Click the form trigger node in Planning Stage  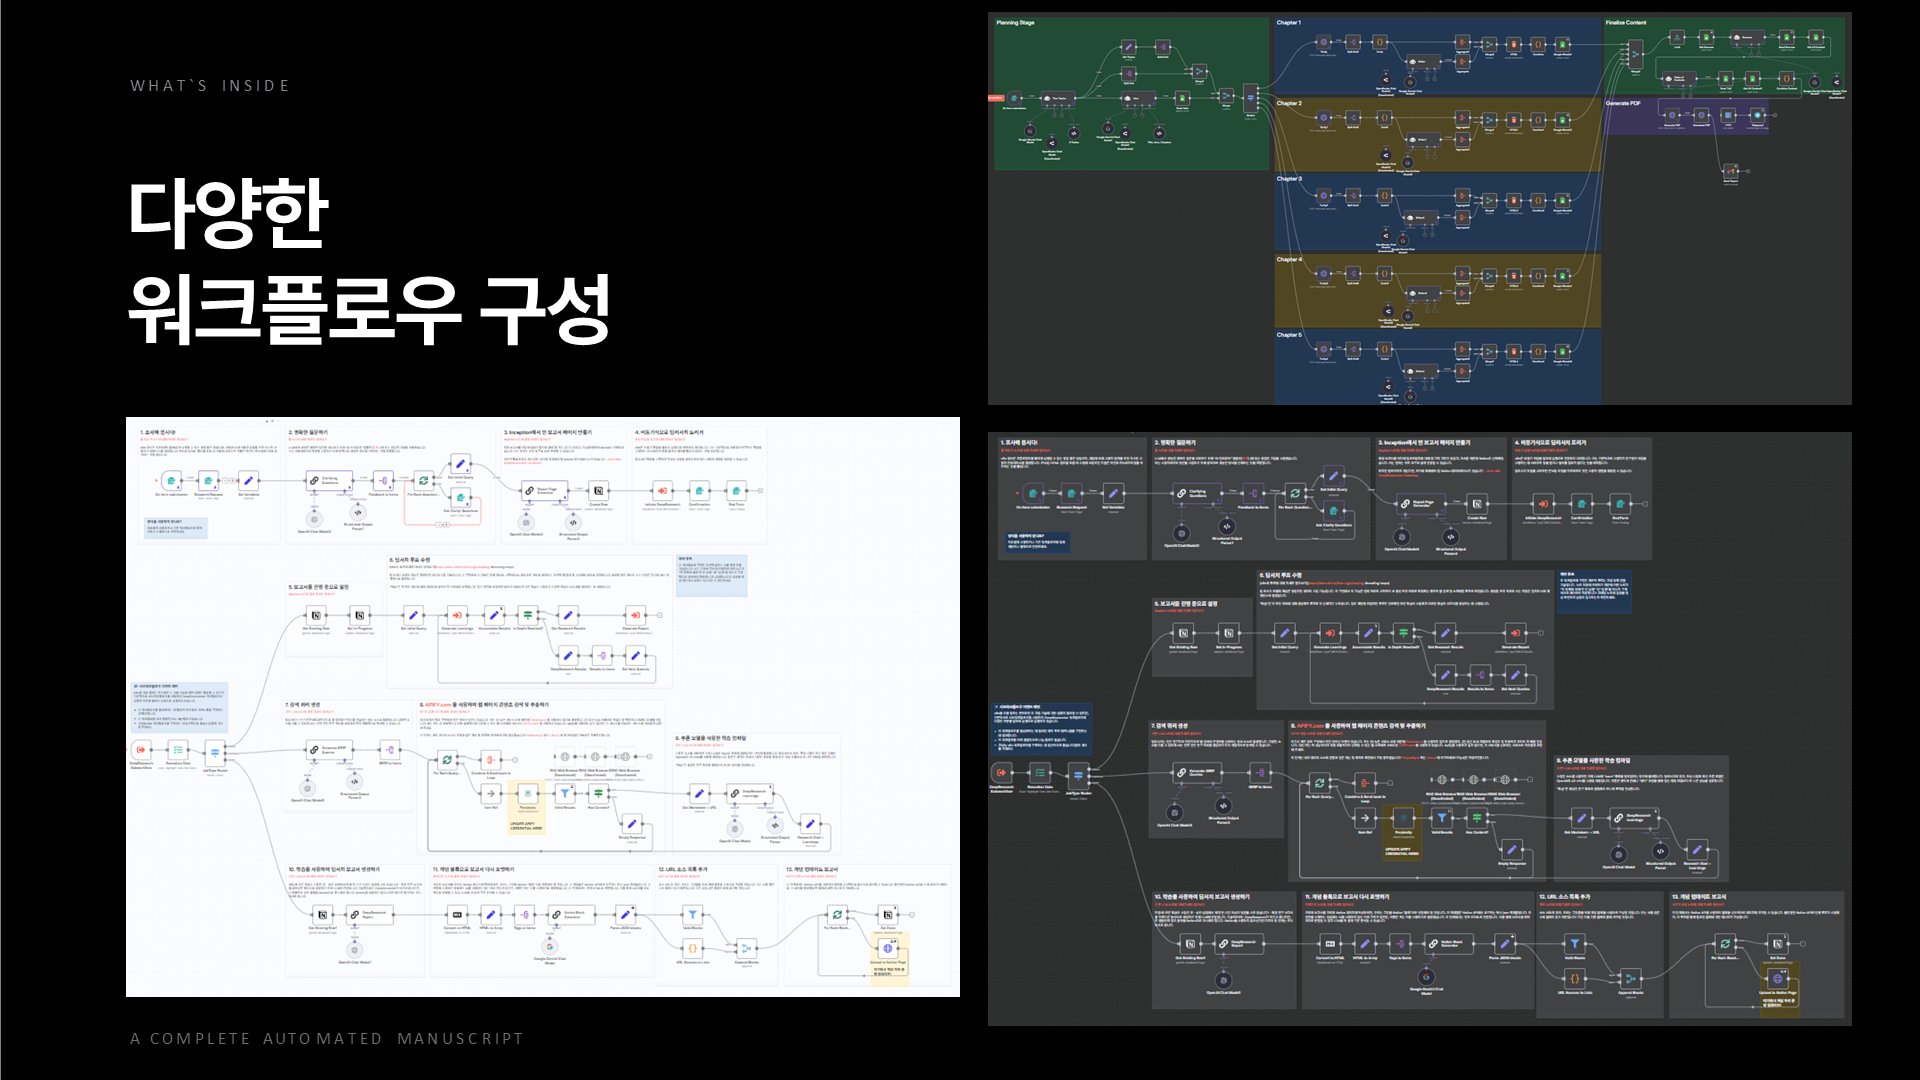[x=1015, y=98]
